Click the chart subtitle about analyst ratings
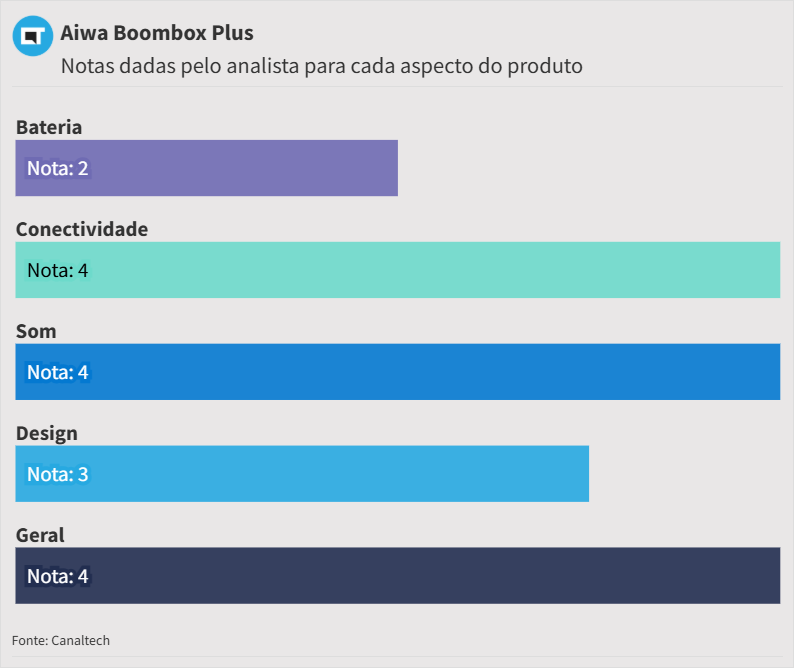794x668 pixels. [321, 66]
